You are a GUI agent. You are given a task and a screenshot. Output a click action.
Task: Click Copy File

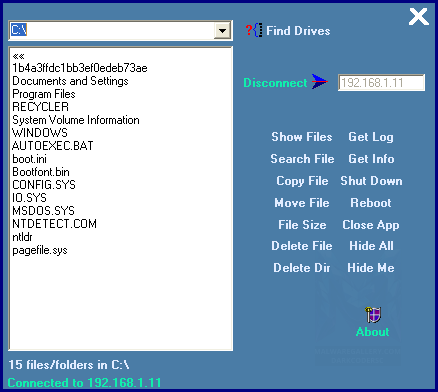click(x=302, y=181)
